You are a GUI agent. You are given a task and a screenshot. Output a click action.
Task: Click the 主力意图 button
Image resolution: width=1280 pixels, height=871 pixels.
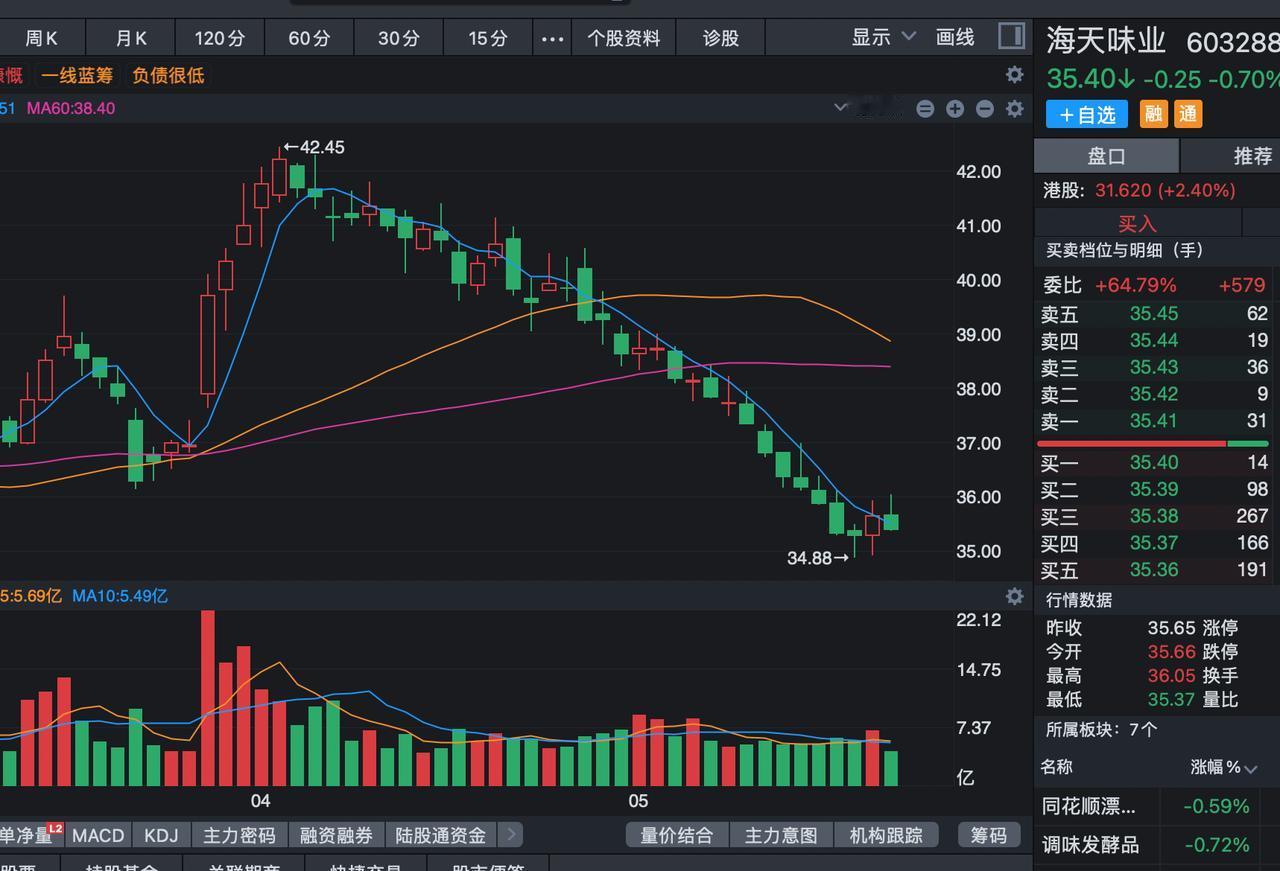(781, 835)
